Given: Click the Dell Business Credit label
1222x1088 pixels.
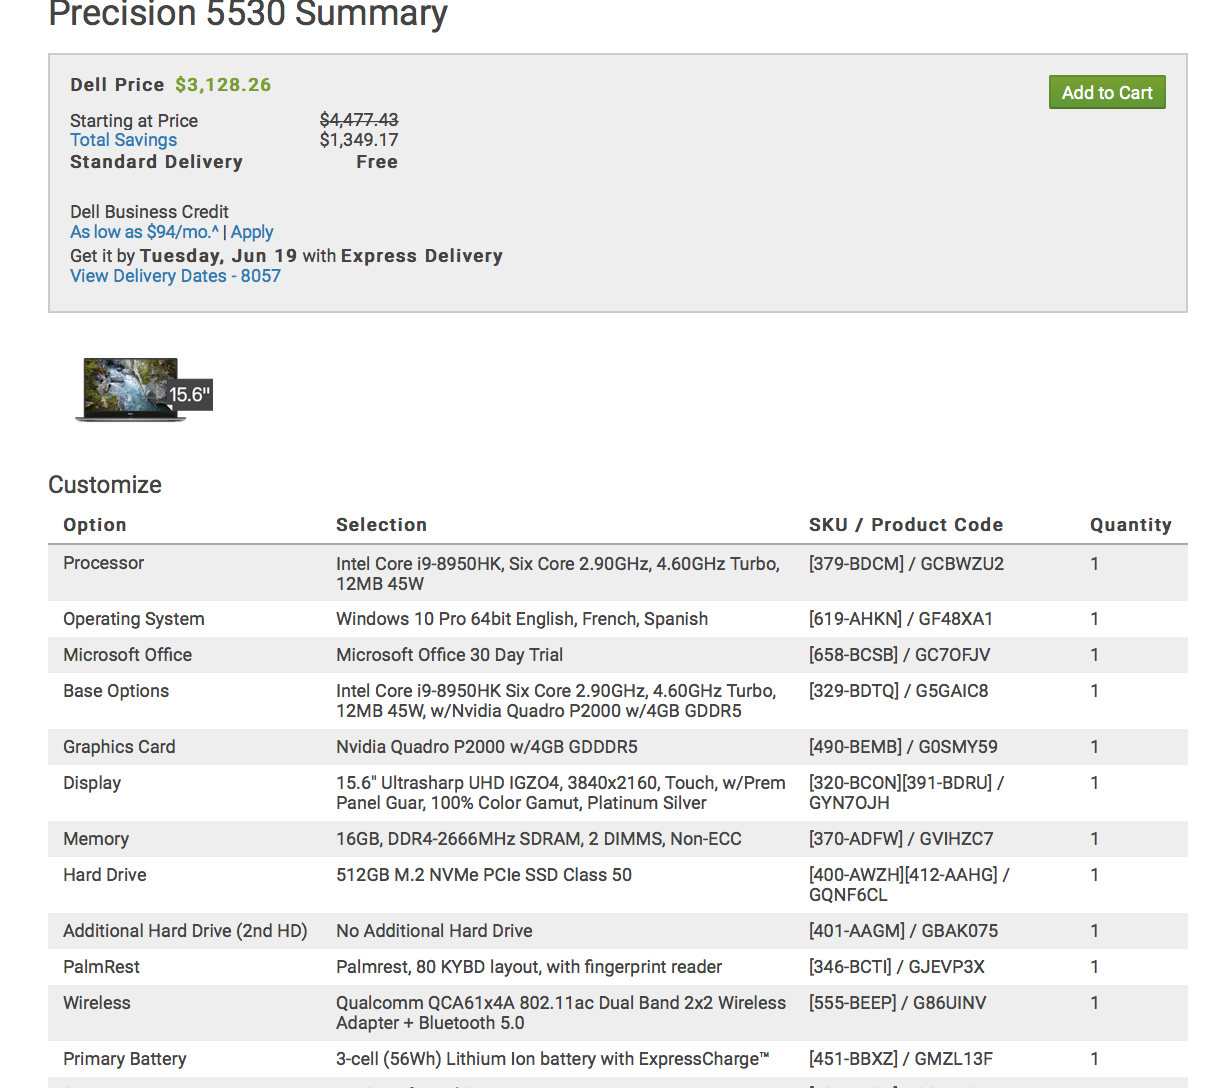Looking at the screenshot, I should click(149, 212).
